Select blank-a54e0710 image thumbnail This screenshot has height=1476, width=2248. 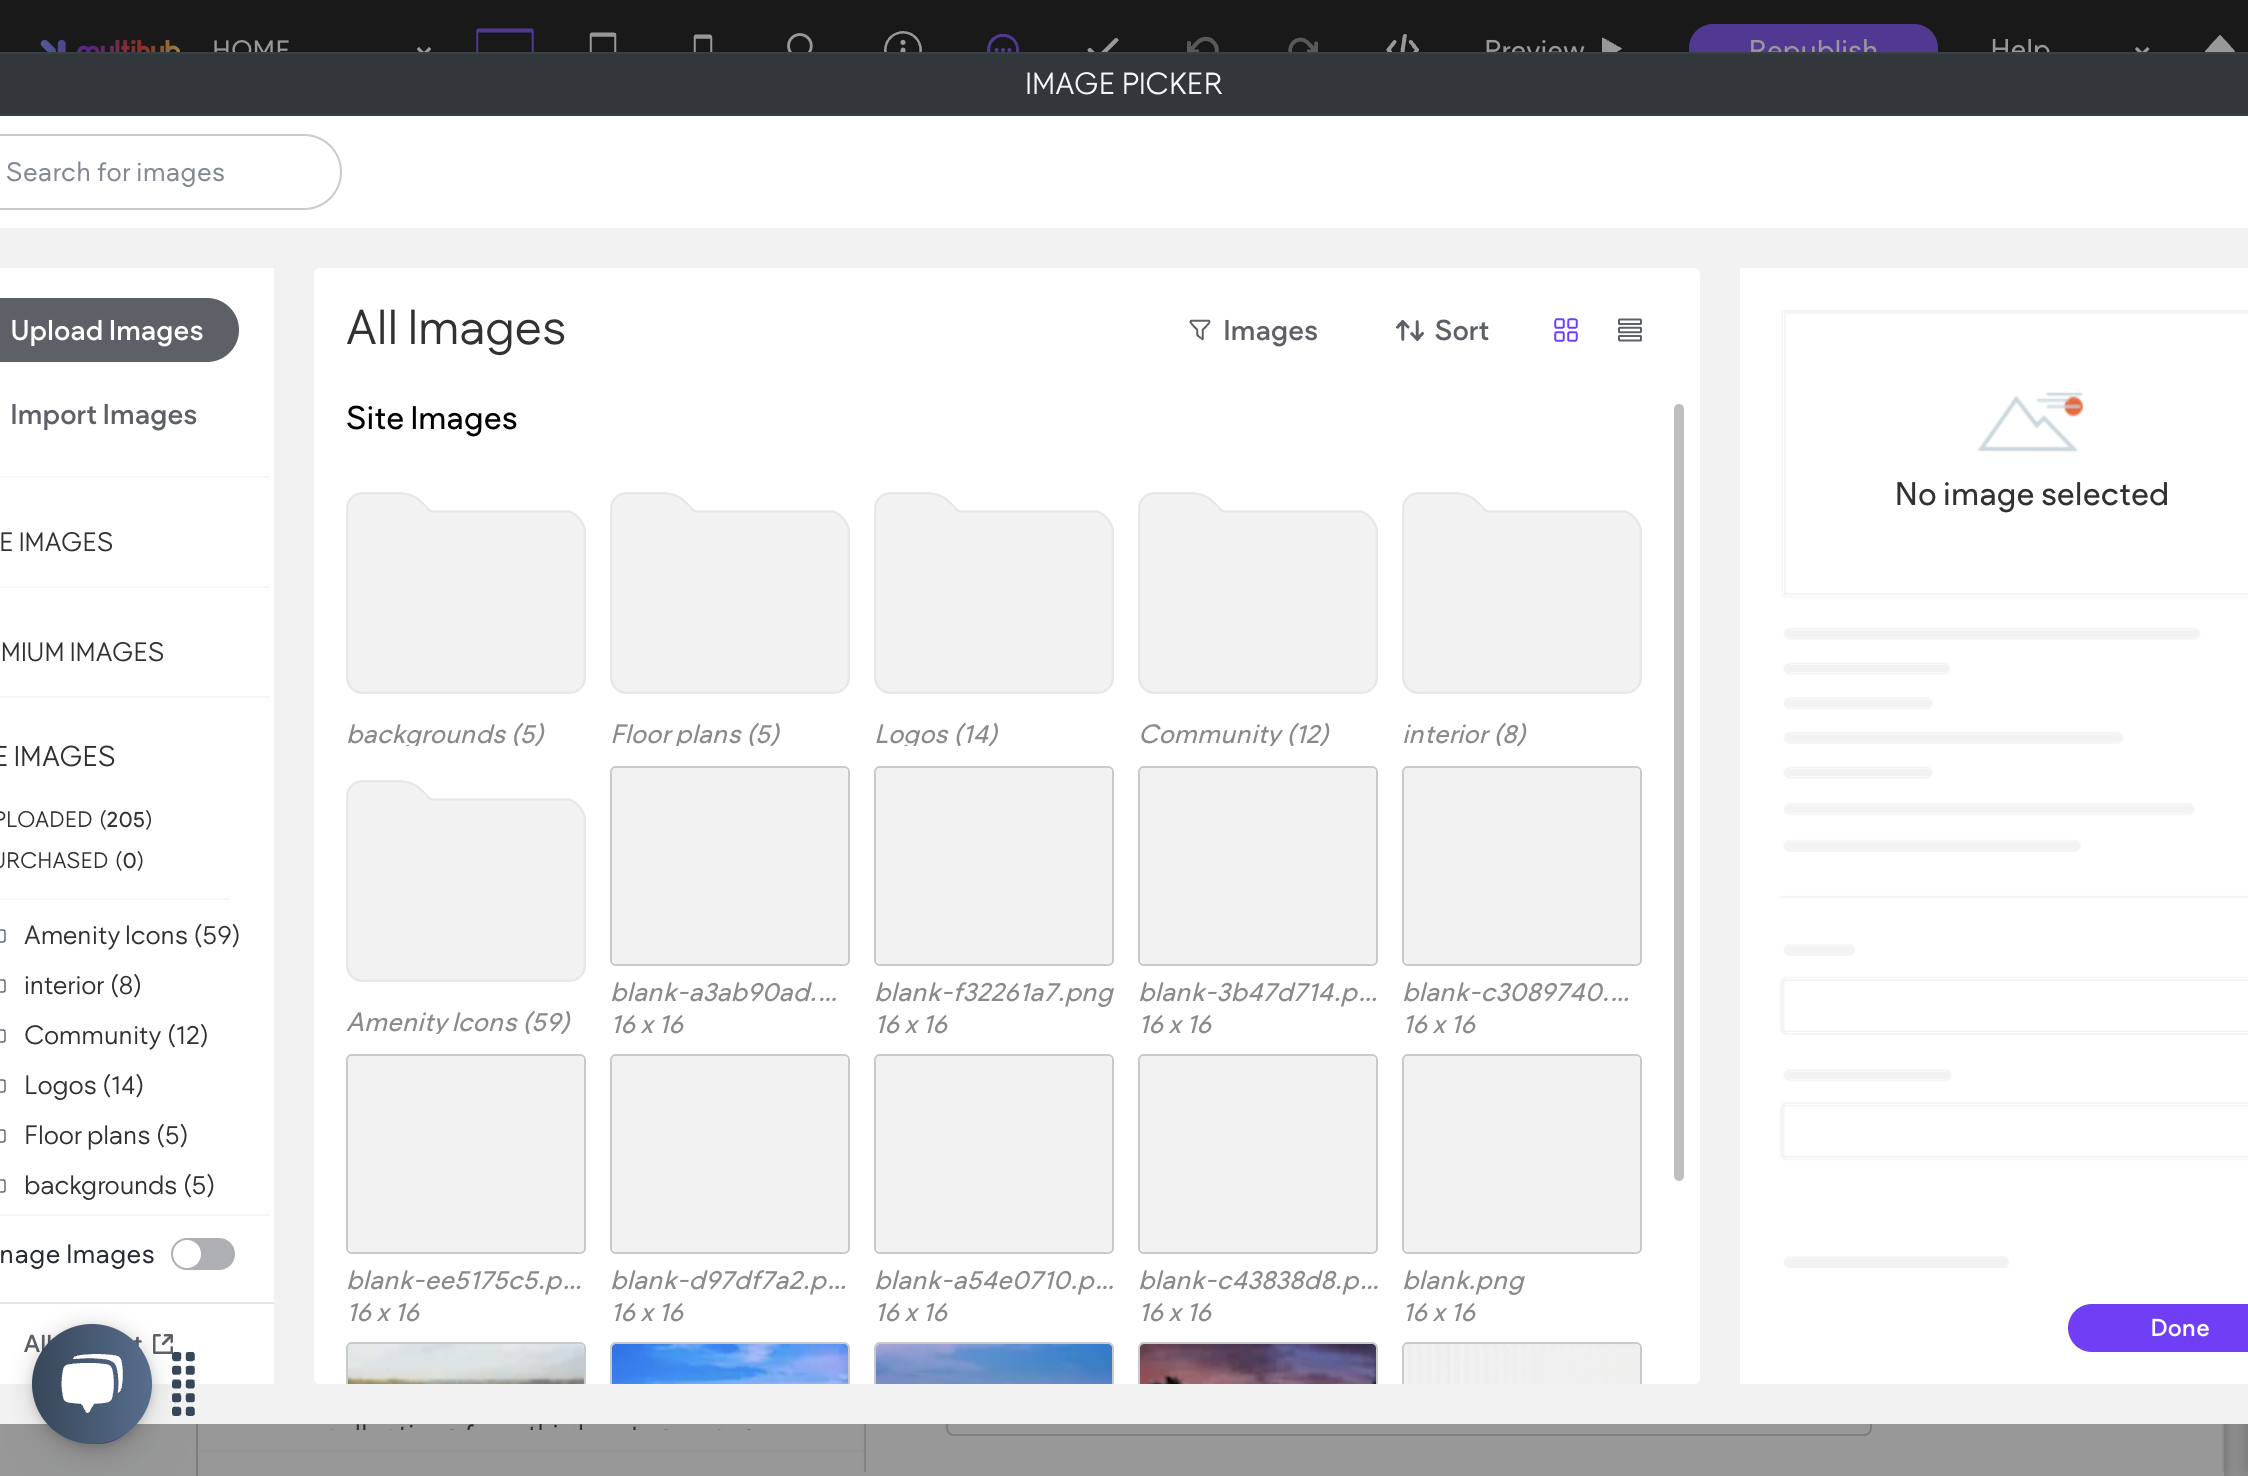pyautogui.click(x=994, y=1154)
